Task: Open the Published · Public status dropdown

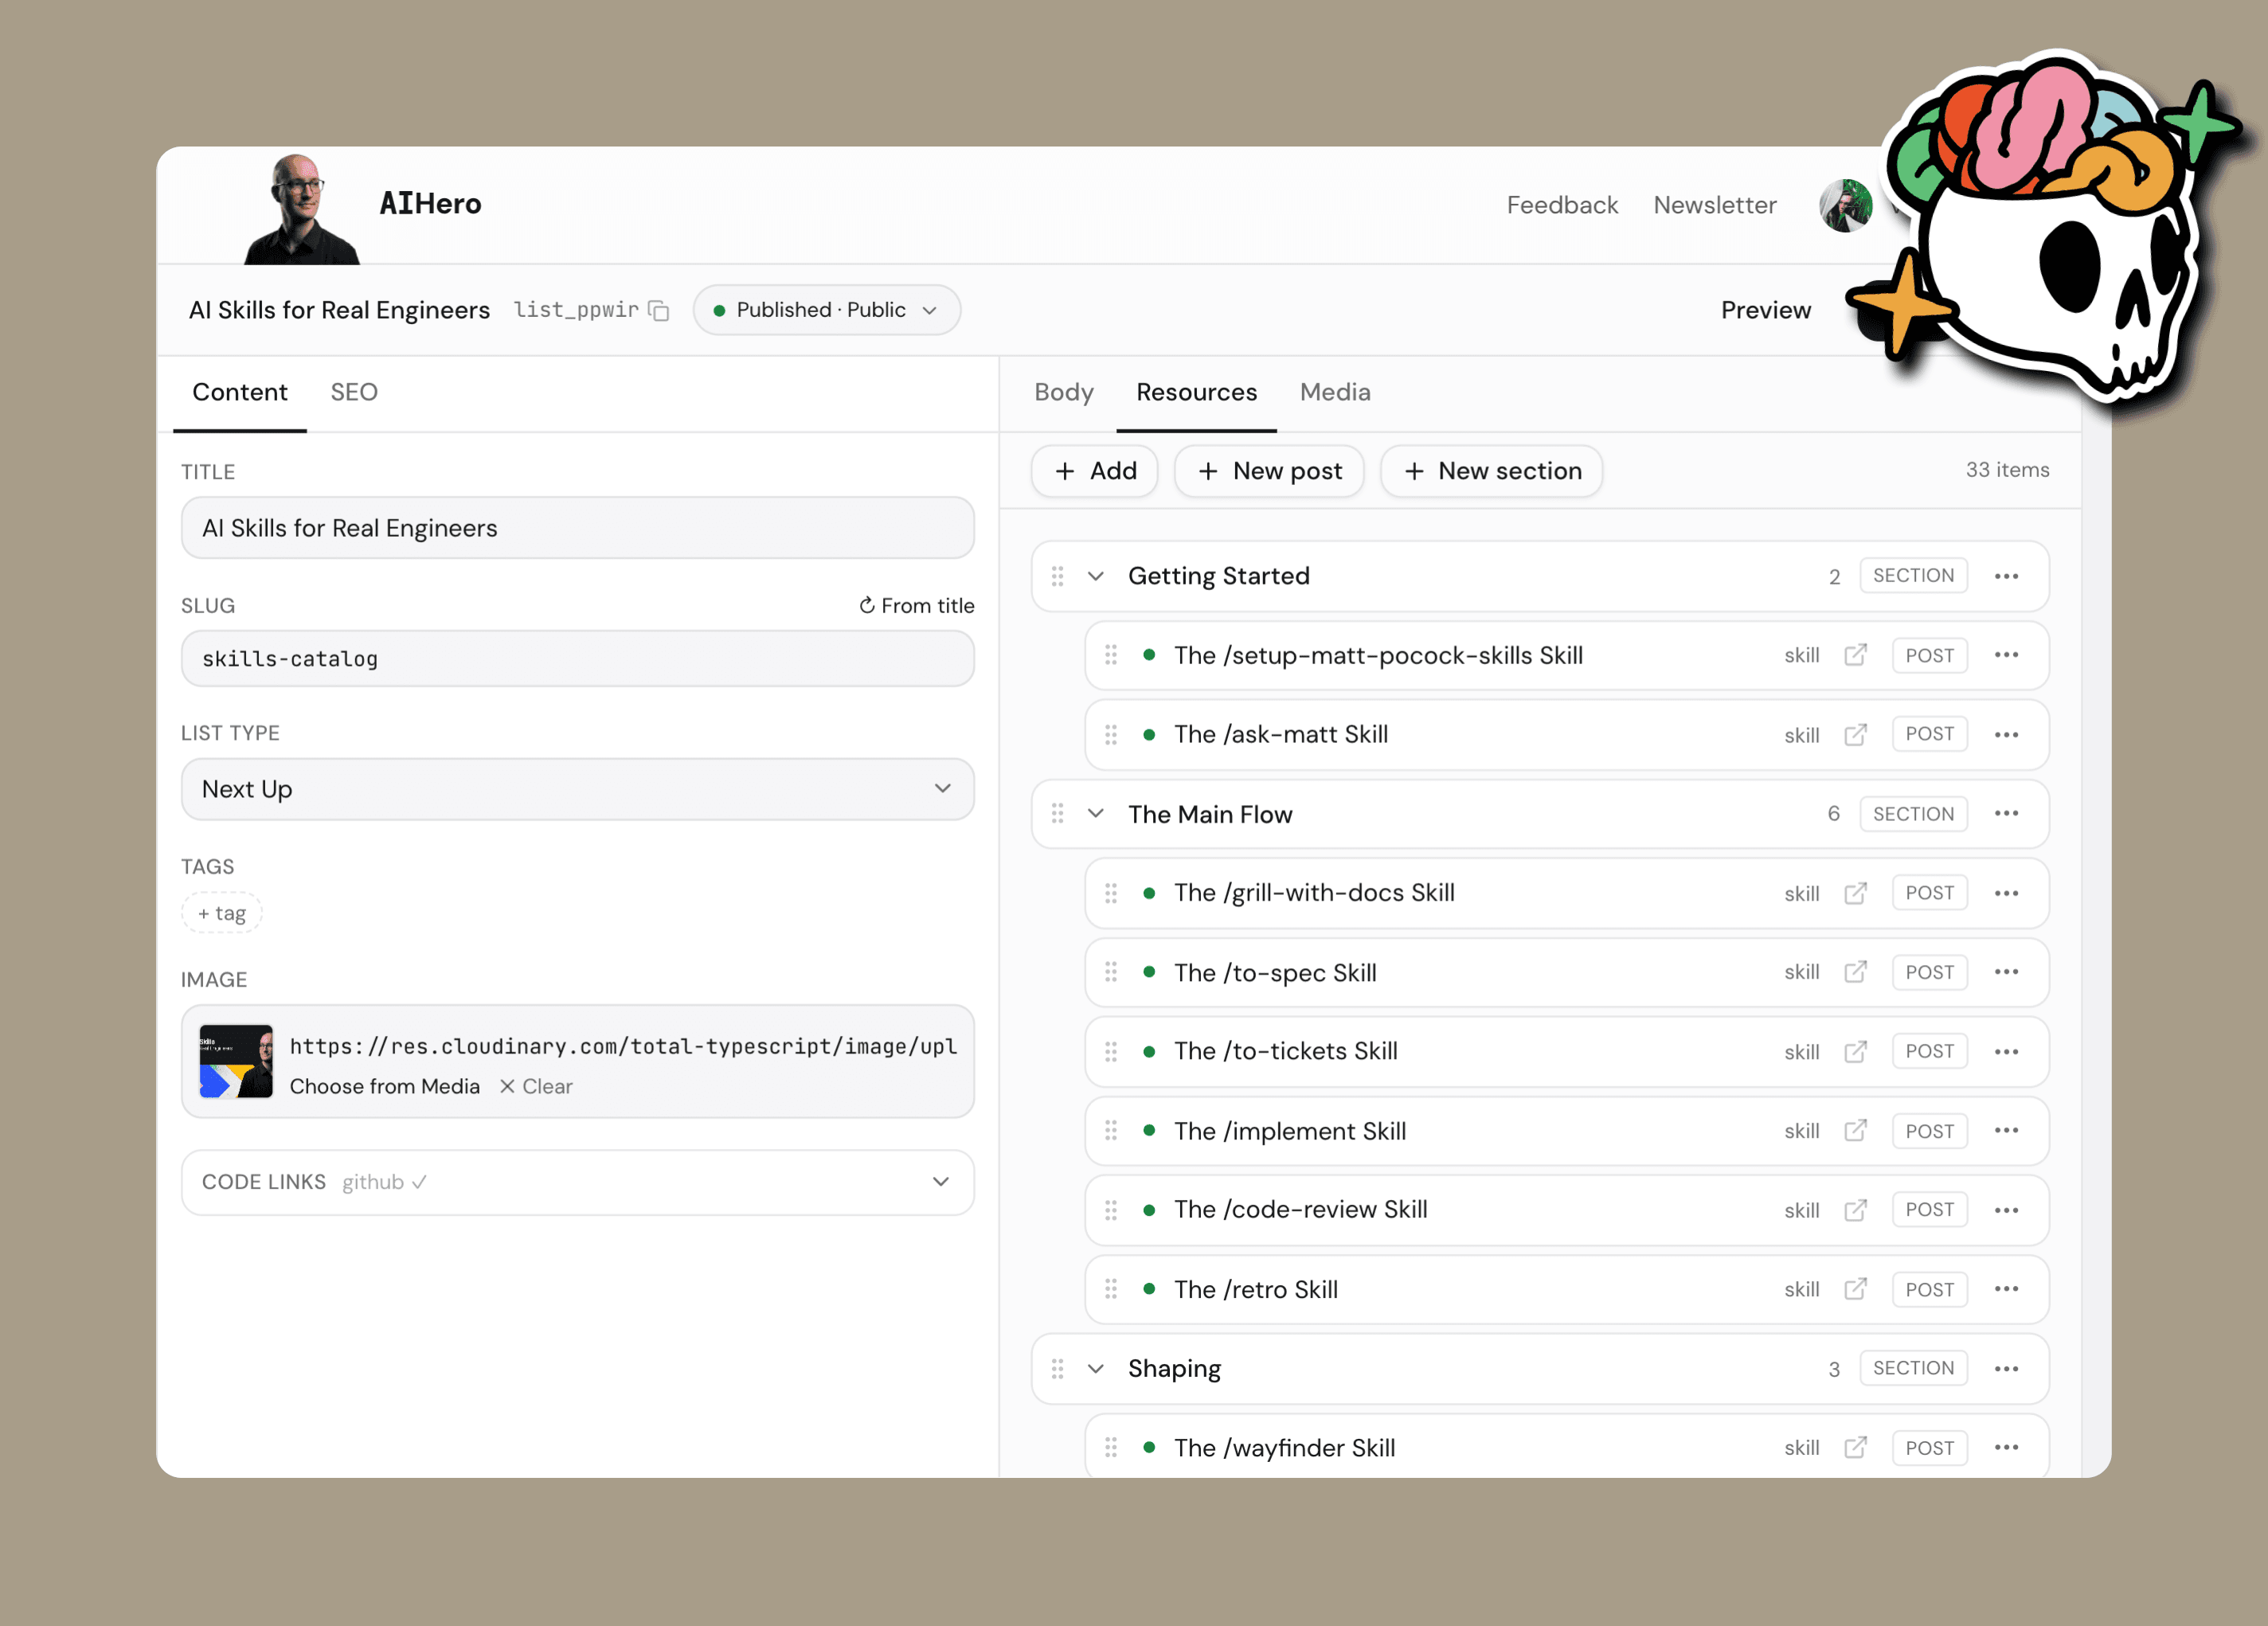Action: (826, 310)
